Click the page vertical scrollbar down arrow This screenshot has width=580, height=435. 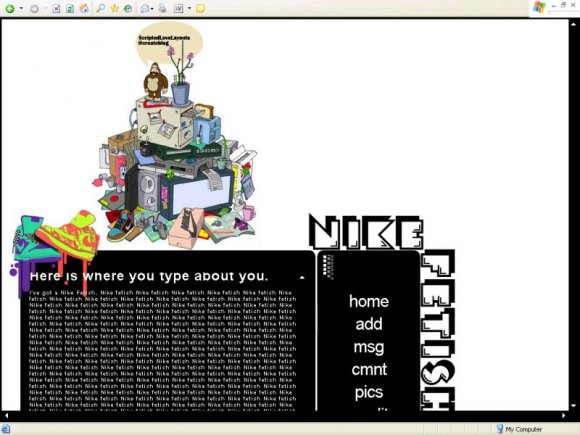click(574, 406)
